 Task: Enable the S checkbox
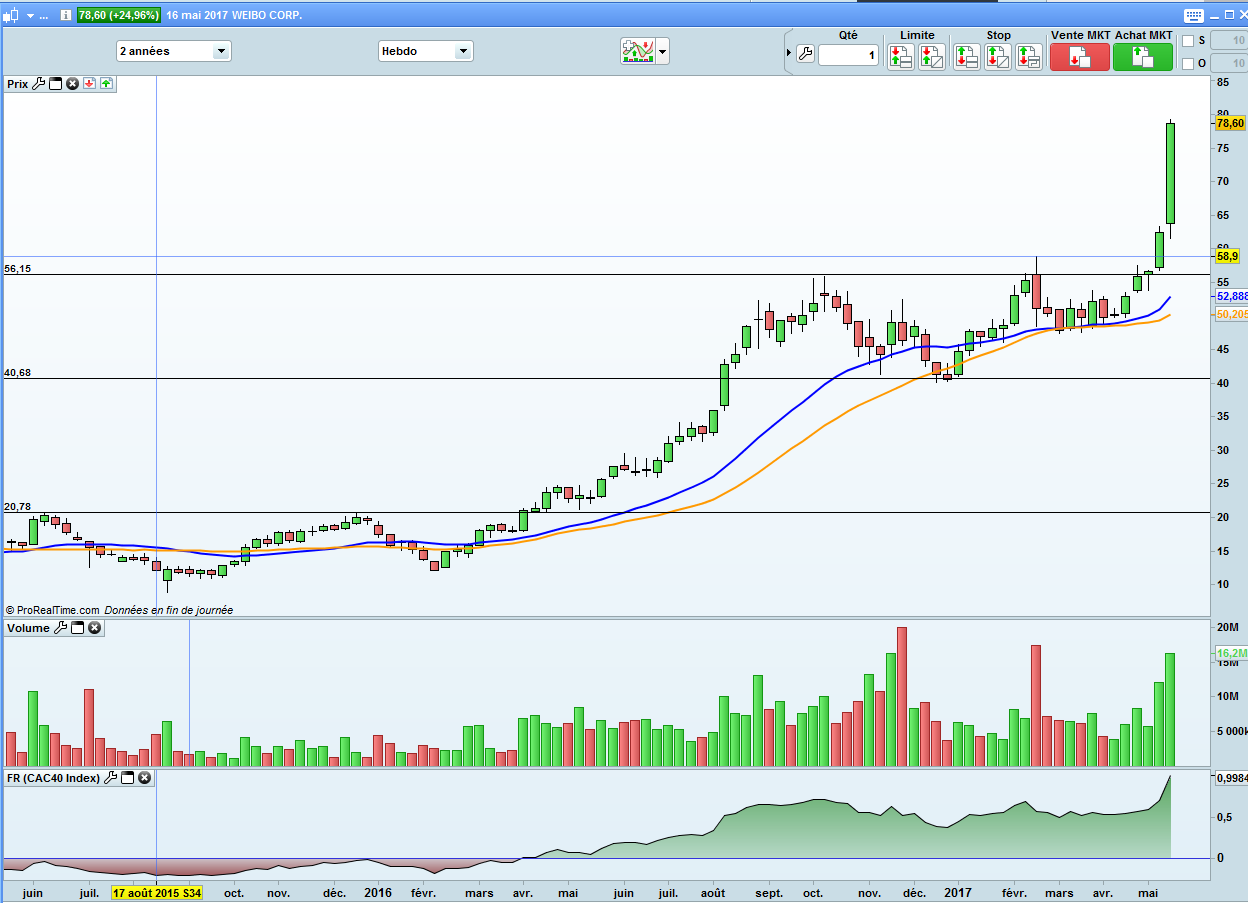pos(1188,41)
